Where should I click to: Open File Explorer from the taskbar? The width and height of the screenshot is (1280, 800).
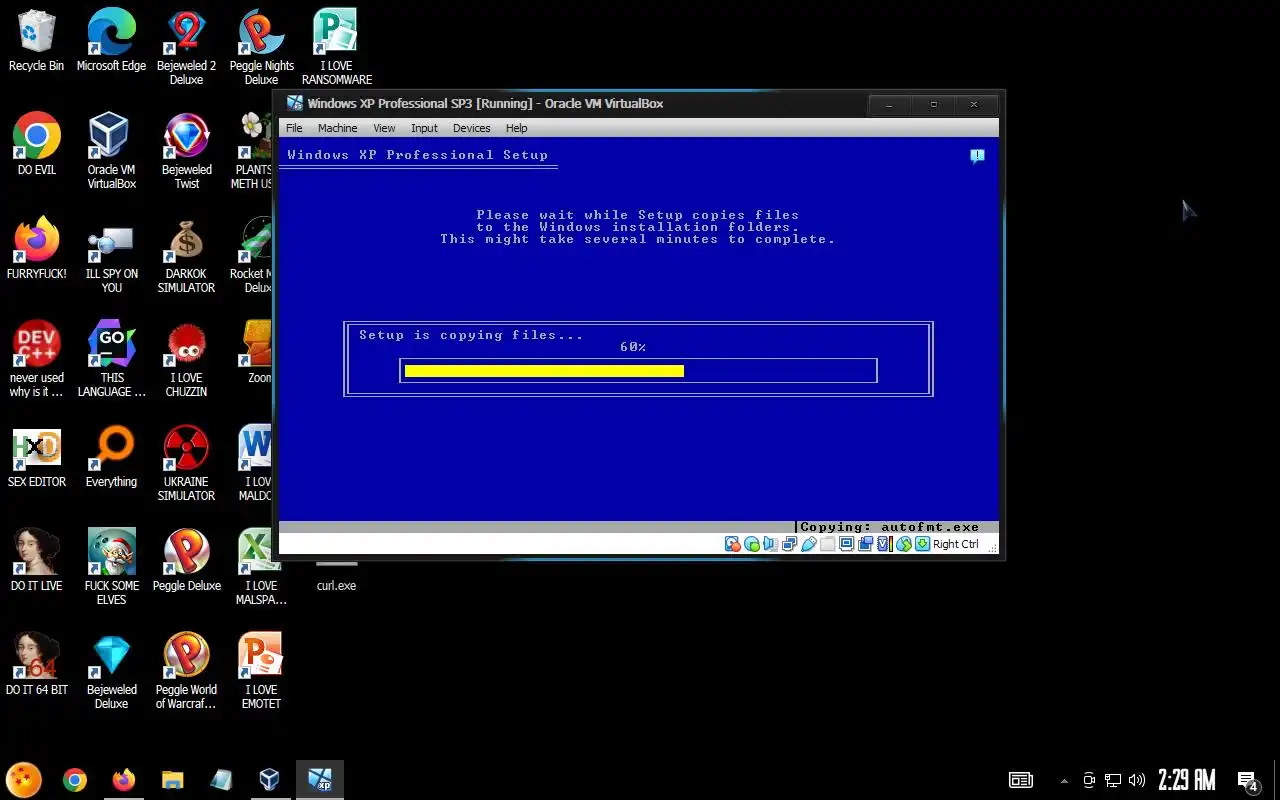point(172,780)
